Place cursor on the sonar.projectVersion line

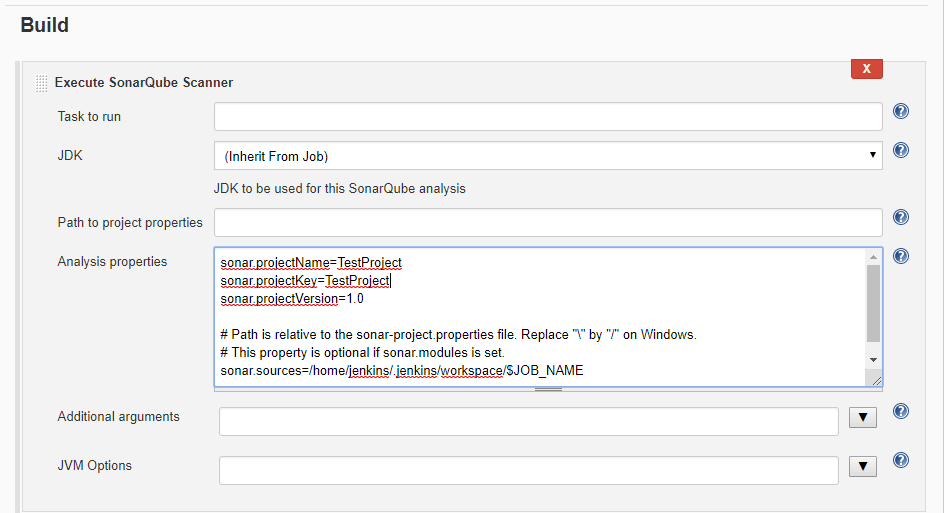[292, 299]
